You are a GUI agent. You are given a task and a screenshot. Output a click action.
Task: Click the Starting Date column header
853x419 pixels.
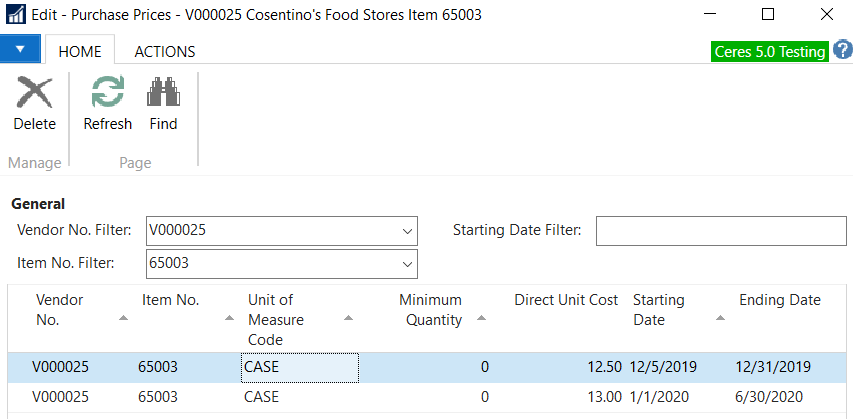pos(659,309)
